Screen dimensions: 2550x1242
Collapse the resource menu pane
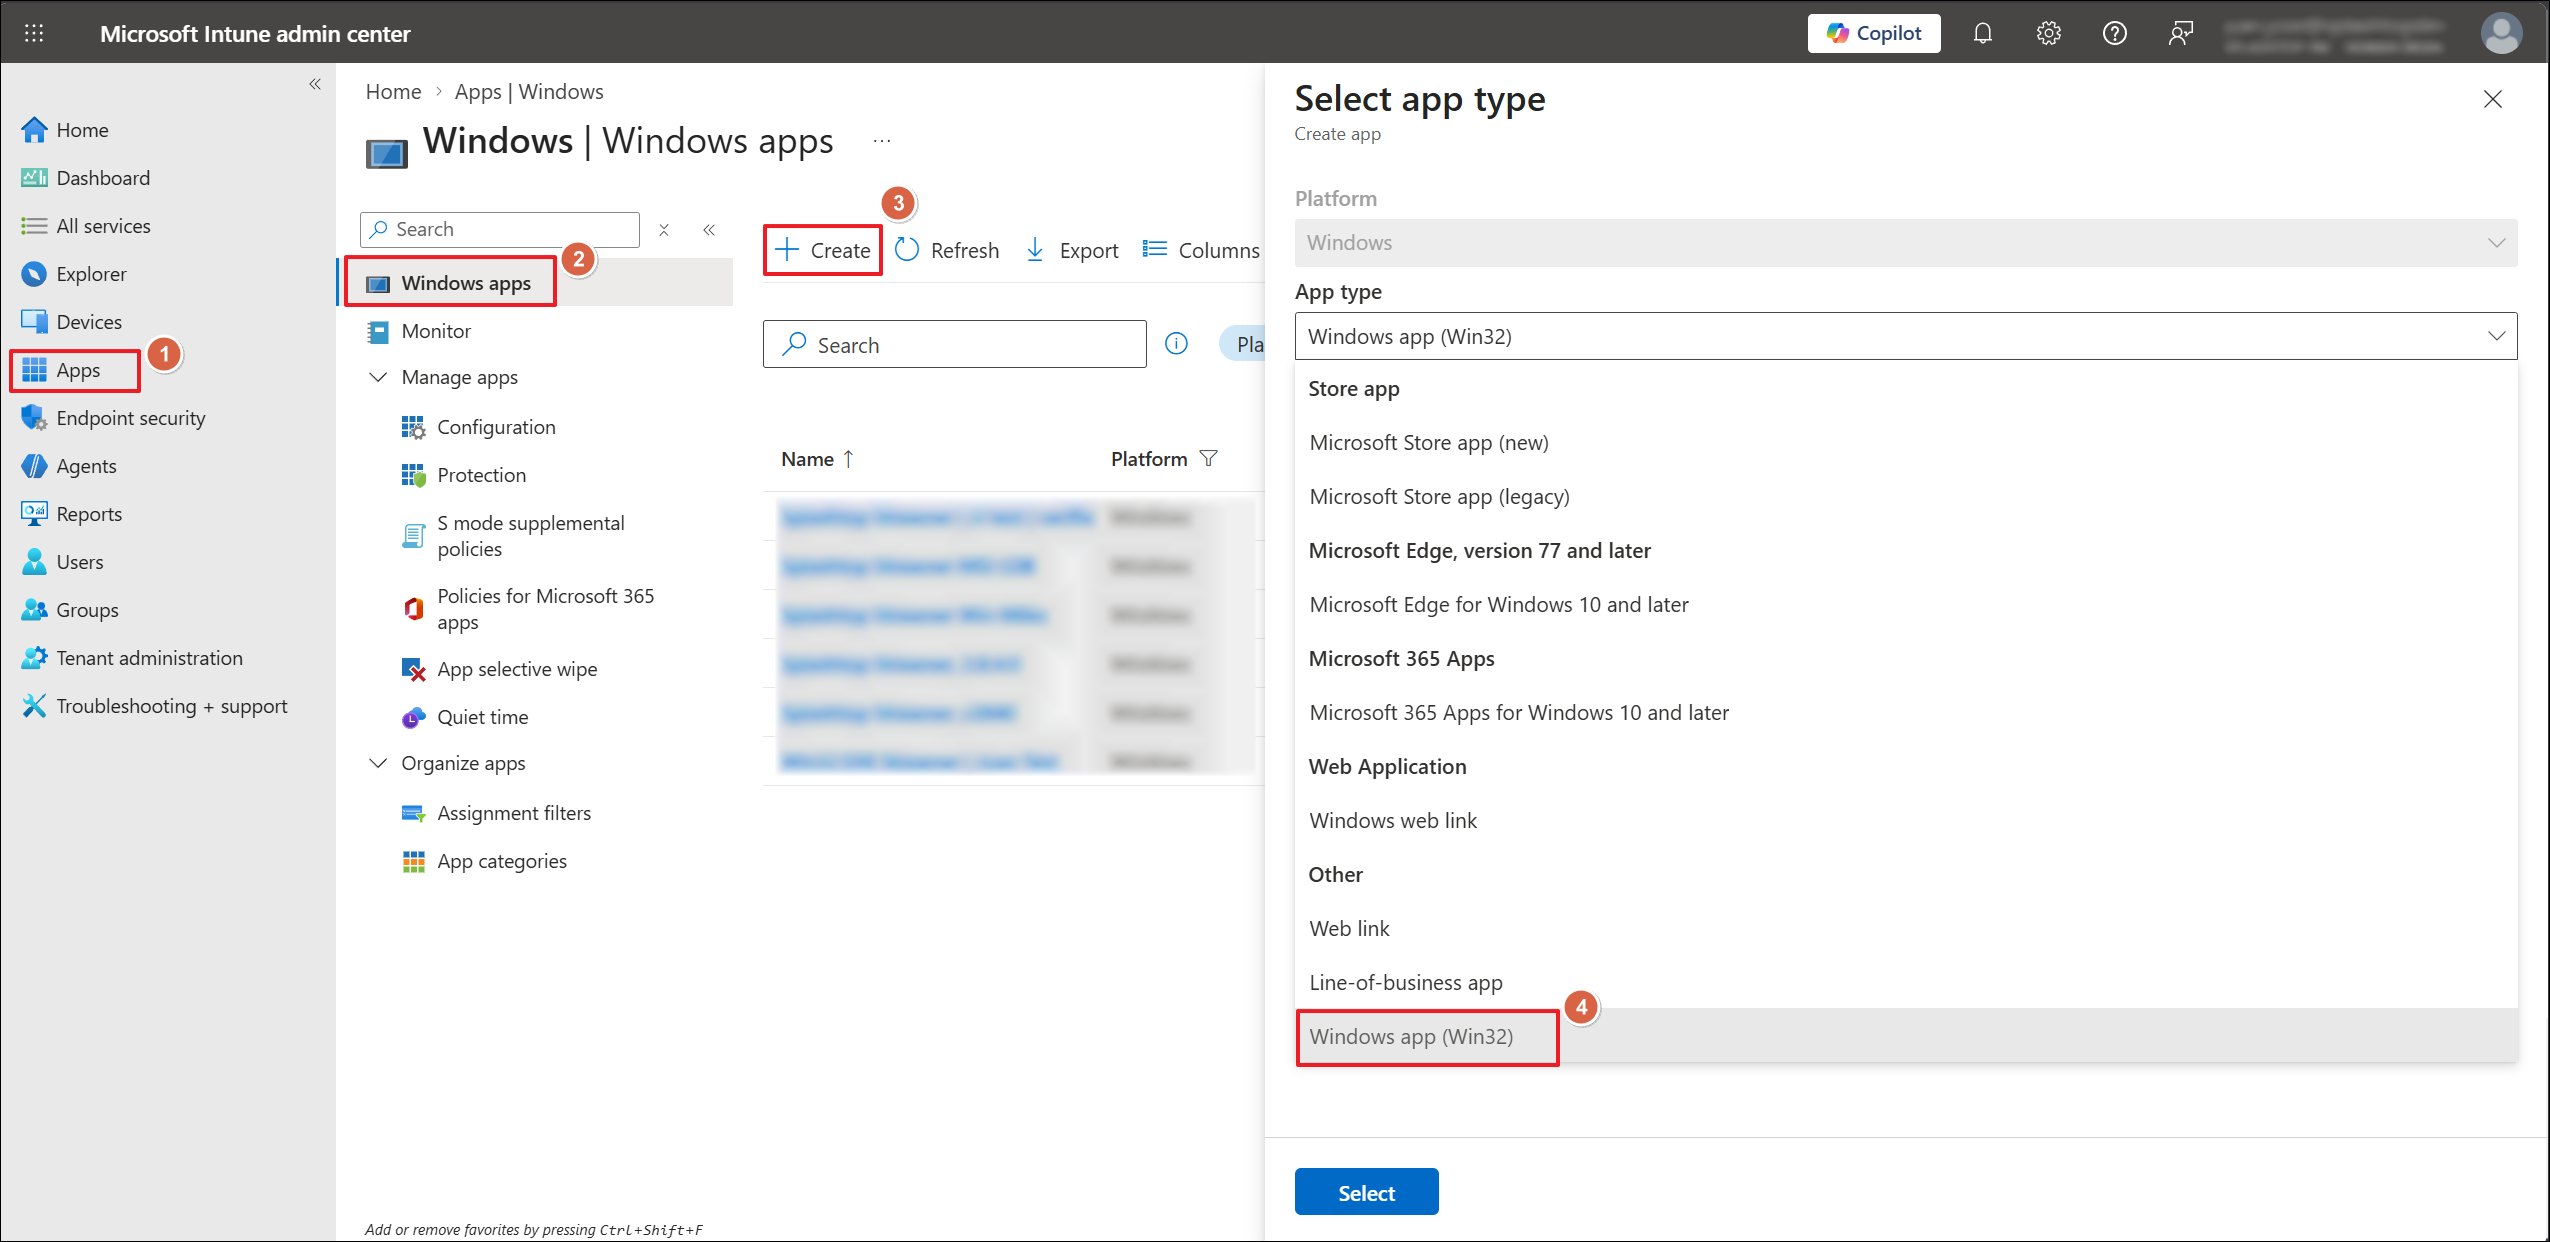[x=709, y=230]
